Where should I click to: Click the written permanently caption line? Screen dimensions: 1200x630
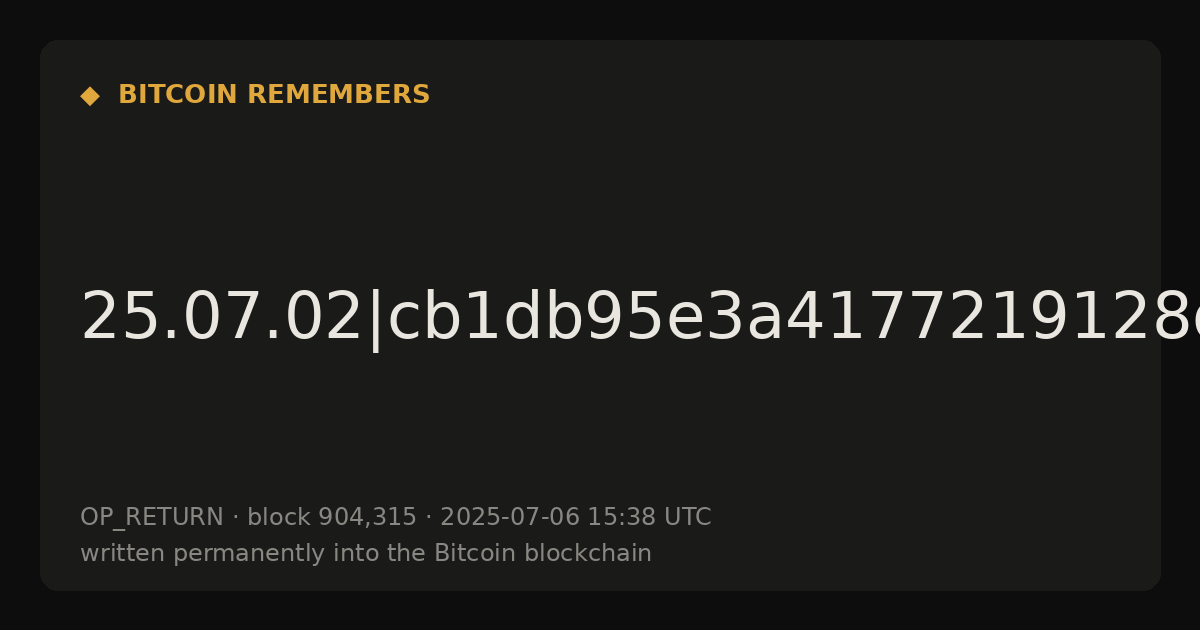366,554
